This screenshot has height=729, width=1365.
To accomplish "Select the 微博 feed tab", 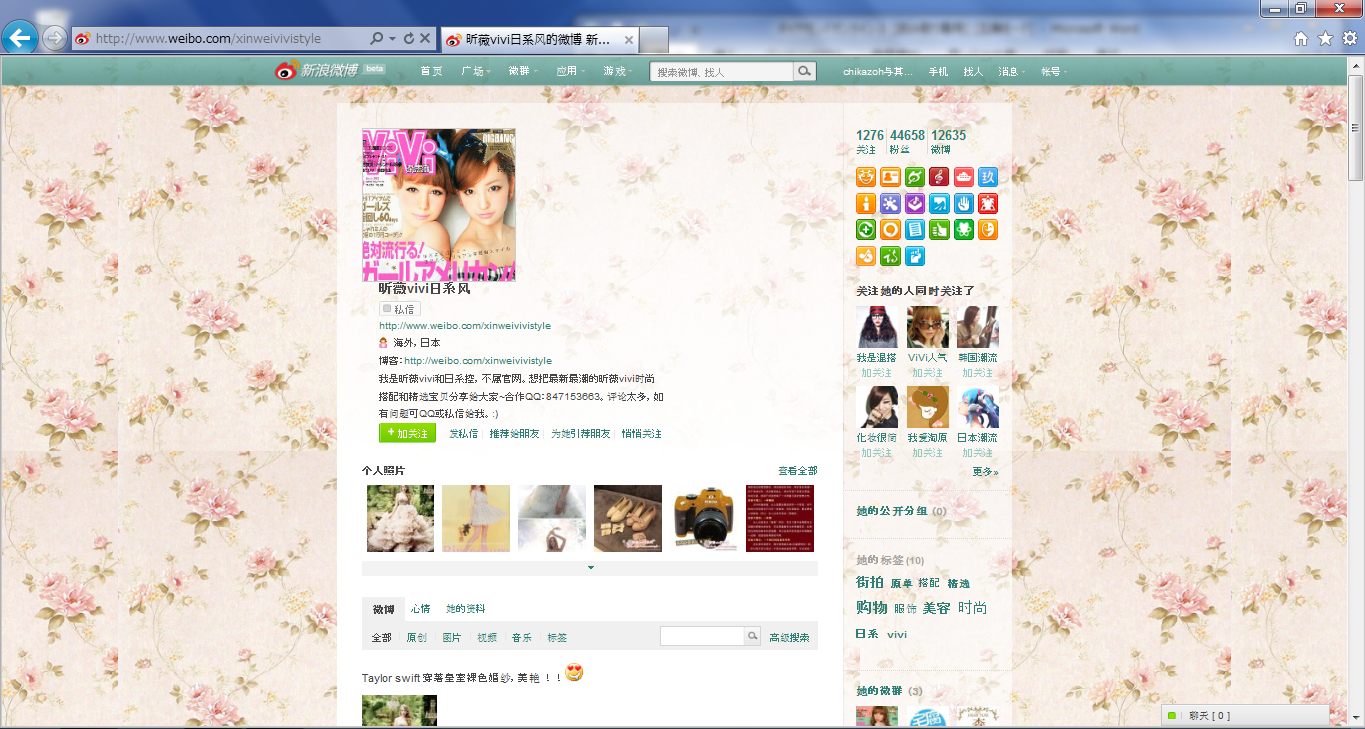I will pyautogui.click(x=383, y=609).
